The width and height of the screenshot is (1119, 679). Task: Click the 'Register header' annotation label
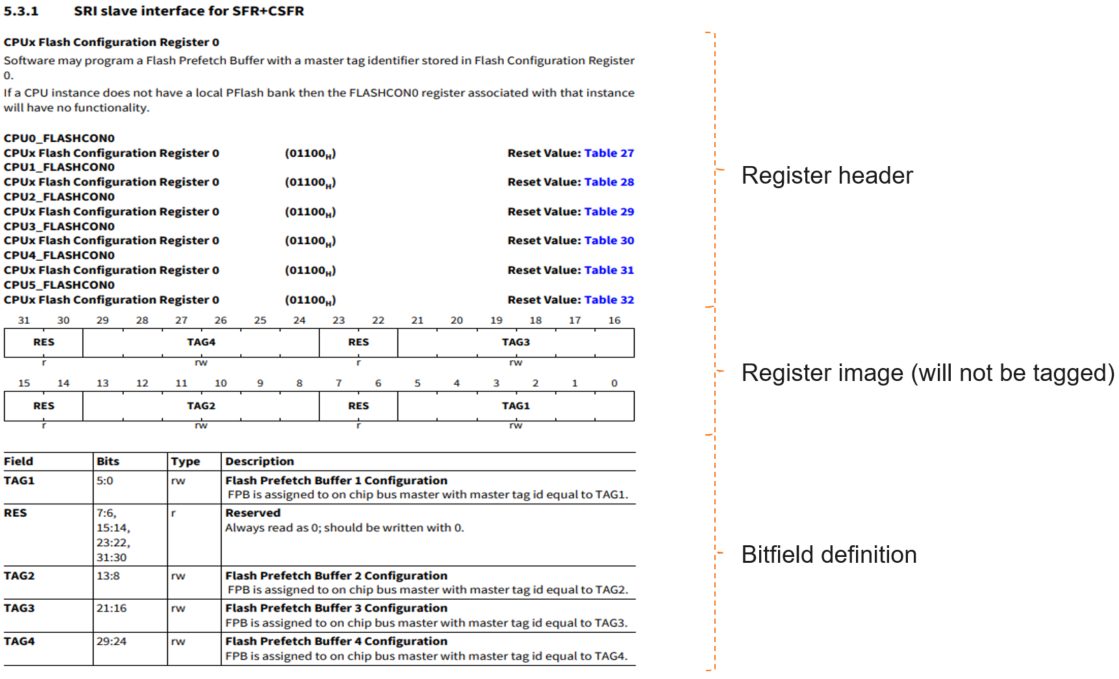pos(826,176)
